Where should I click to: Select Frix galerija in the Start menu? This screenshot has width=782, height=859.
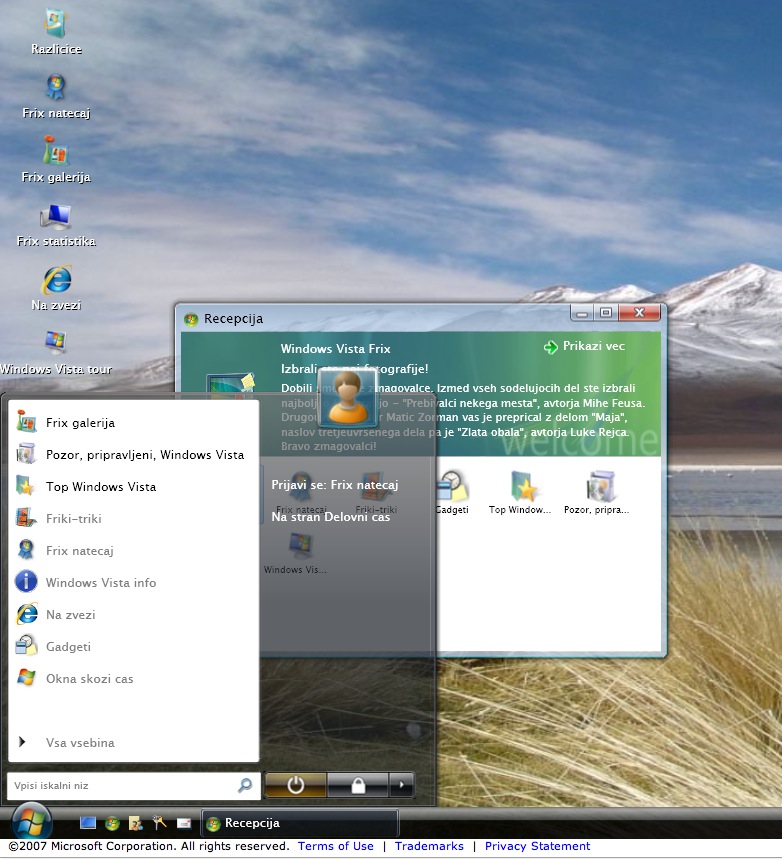click(134, 423)
